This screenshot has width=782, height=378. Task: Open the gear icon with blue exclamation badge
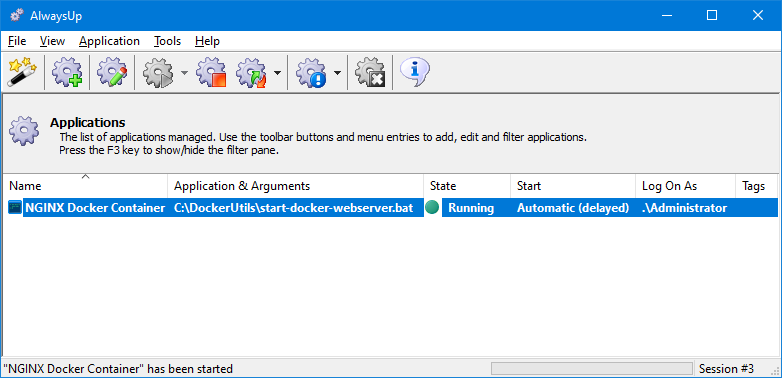point(311,72)
